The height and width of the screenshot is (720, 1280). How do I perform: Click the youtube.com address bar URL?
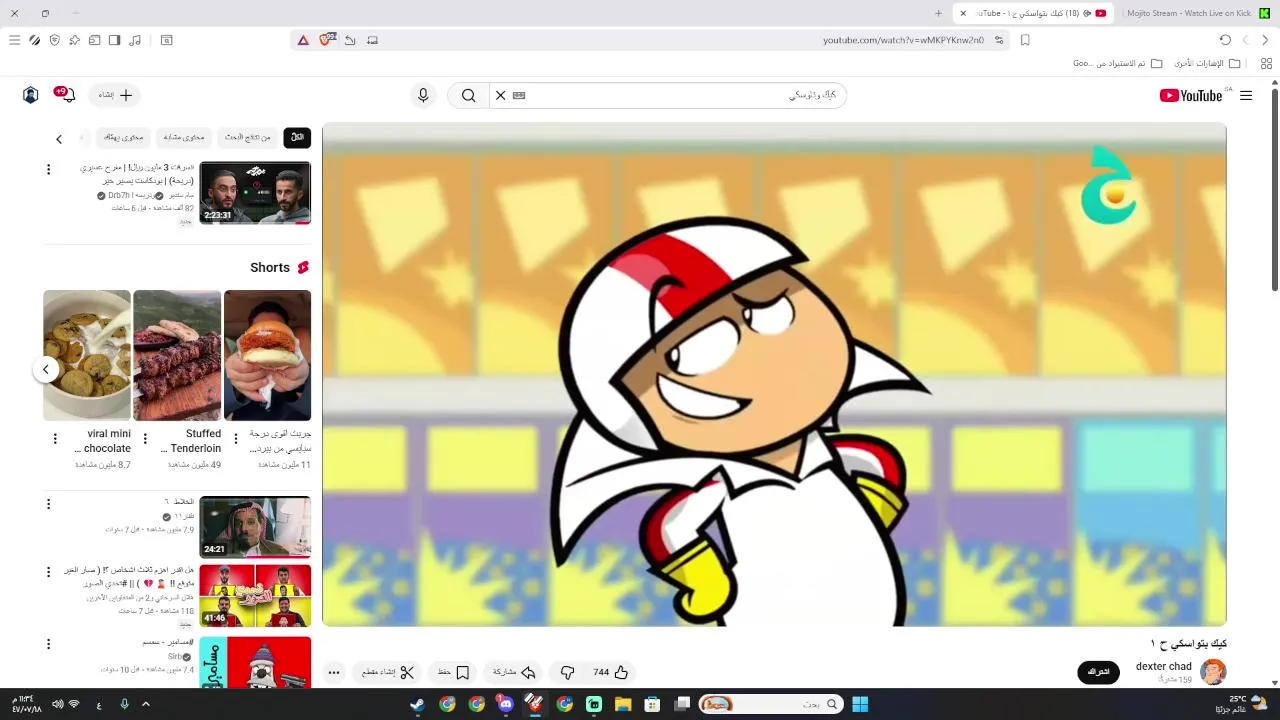(x=903, y=40)
